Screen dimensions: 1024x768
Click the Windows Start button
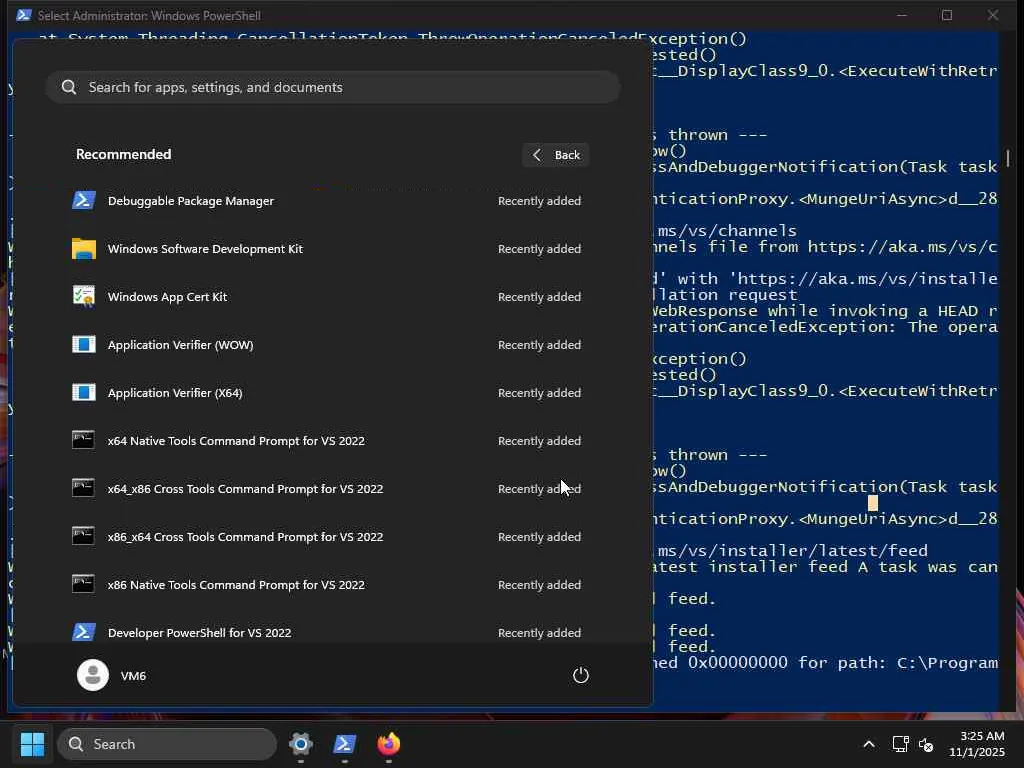32,744
